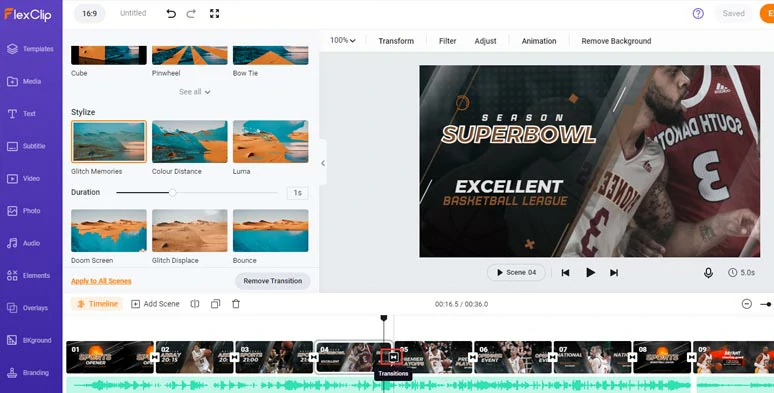Select the Colour Distance transition thumbnail

(x=190, y=142)
